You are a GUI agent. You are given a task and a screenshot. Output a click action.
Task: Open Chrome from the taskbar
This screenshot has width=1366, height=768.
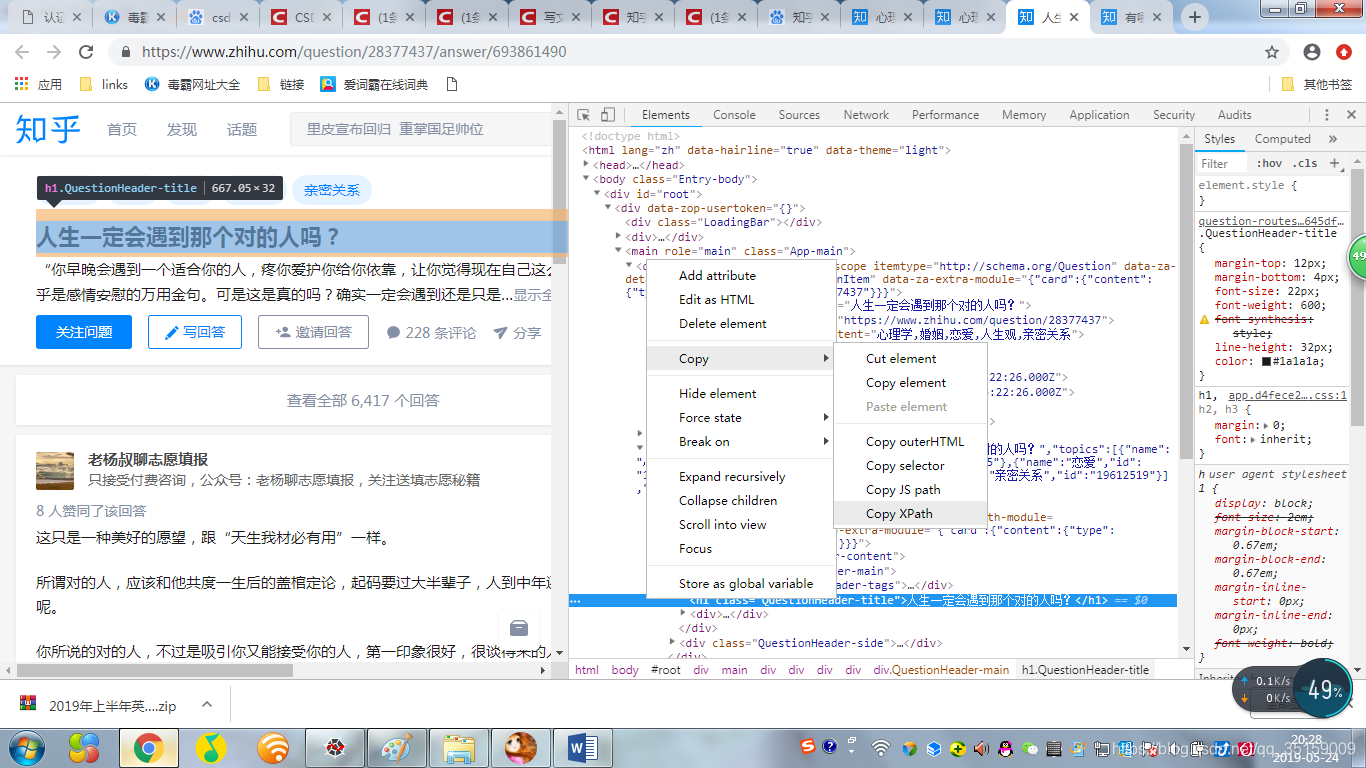click(149, 747)
